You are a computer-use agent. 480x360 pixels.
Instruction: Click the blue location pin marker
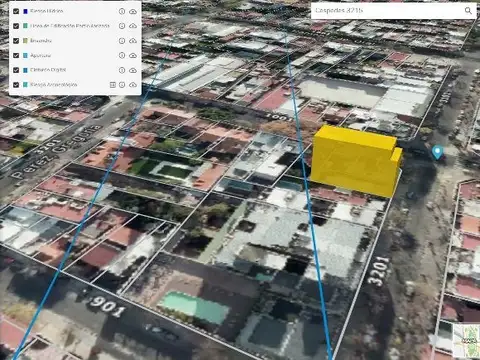coord(437,152)
